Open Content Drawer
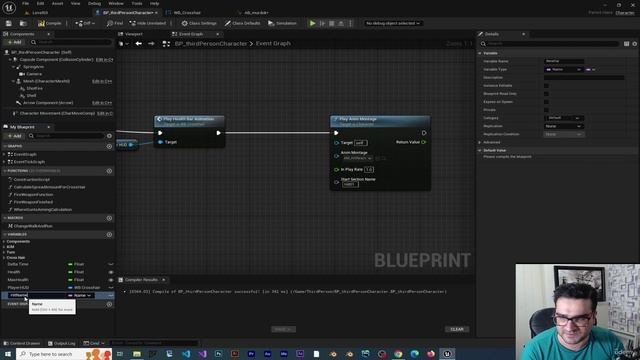This screenshot has height=360, width=640. 22,343
